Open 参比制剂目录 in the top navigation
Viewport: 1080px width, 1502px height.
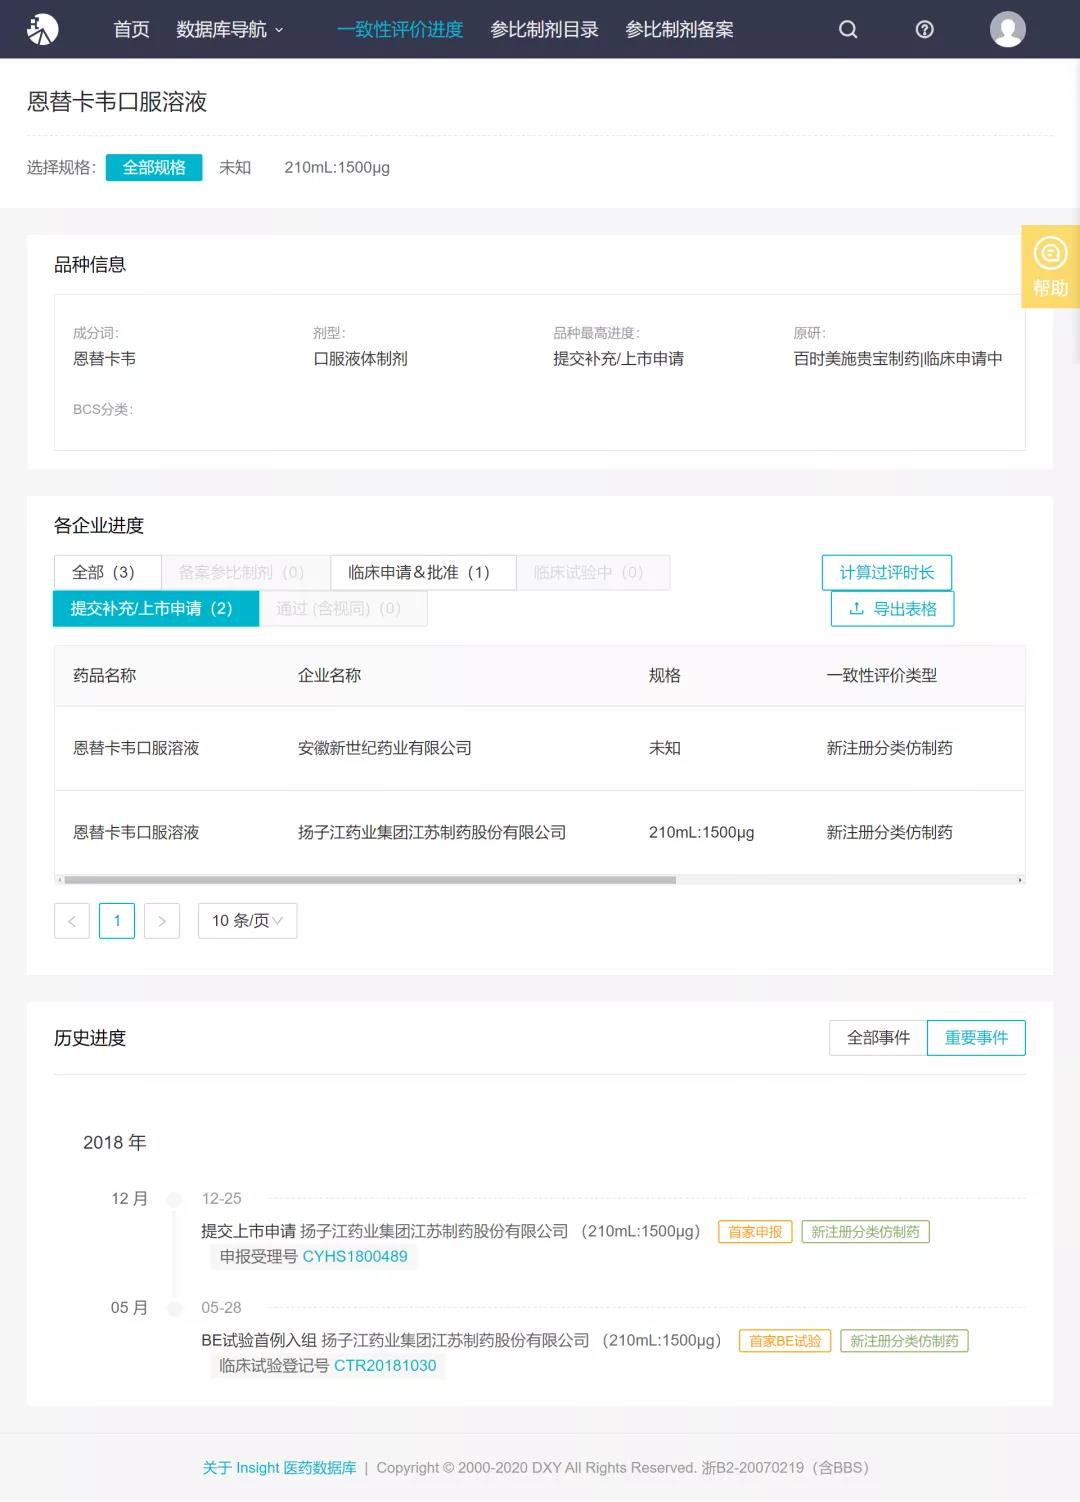[x=544, y=30]
